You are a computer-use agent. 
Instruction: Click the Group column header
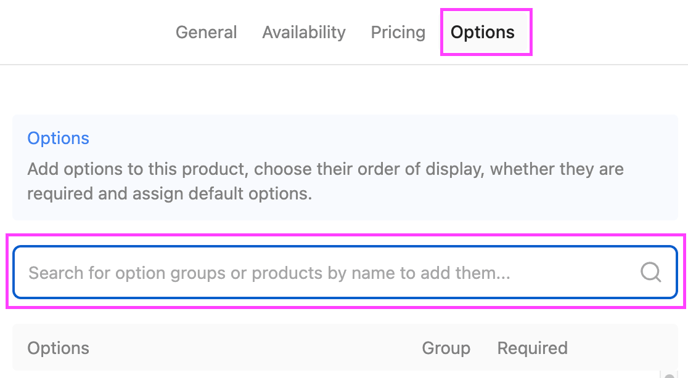(x=446, y=348)
